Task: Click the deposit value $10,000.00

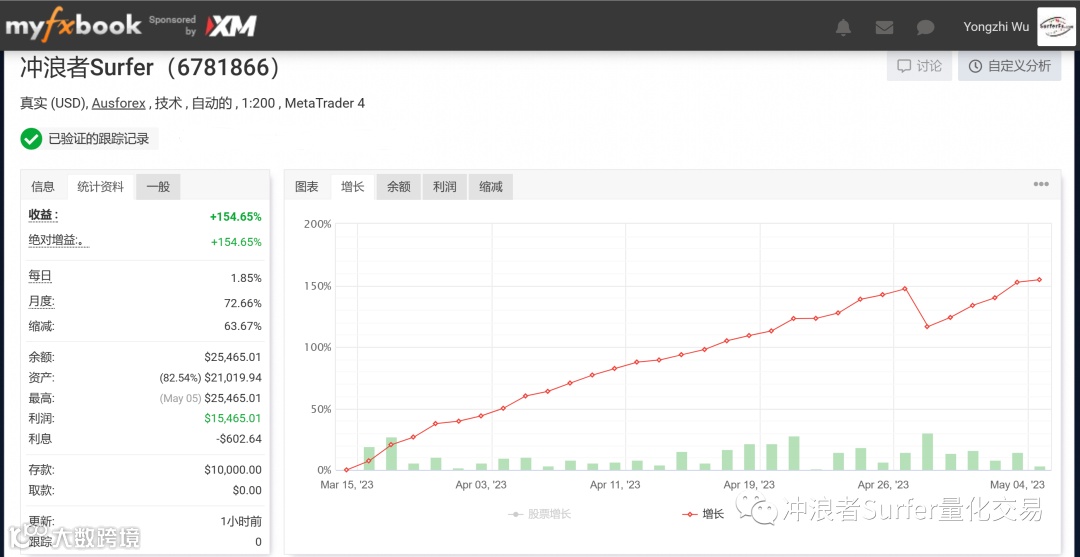Action: pyautogui.click(x=233, y=470)
